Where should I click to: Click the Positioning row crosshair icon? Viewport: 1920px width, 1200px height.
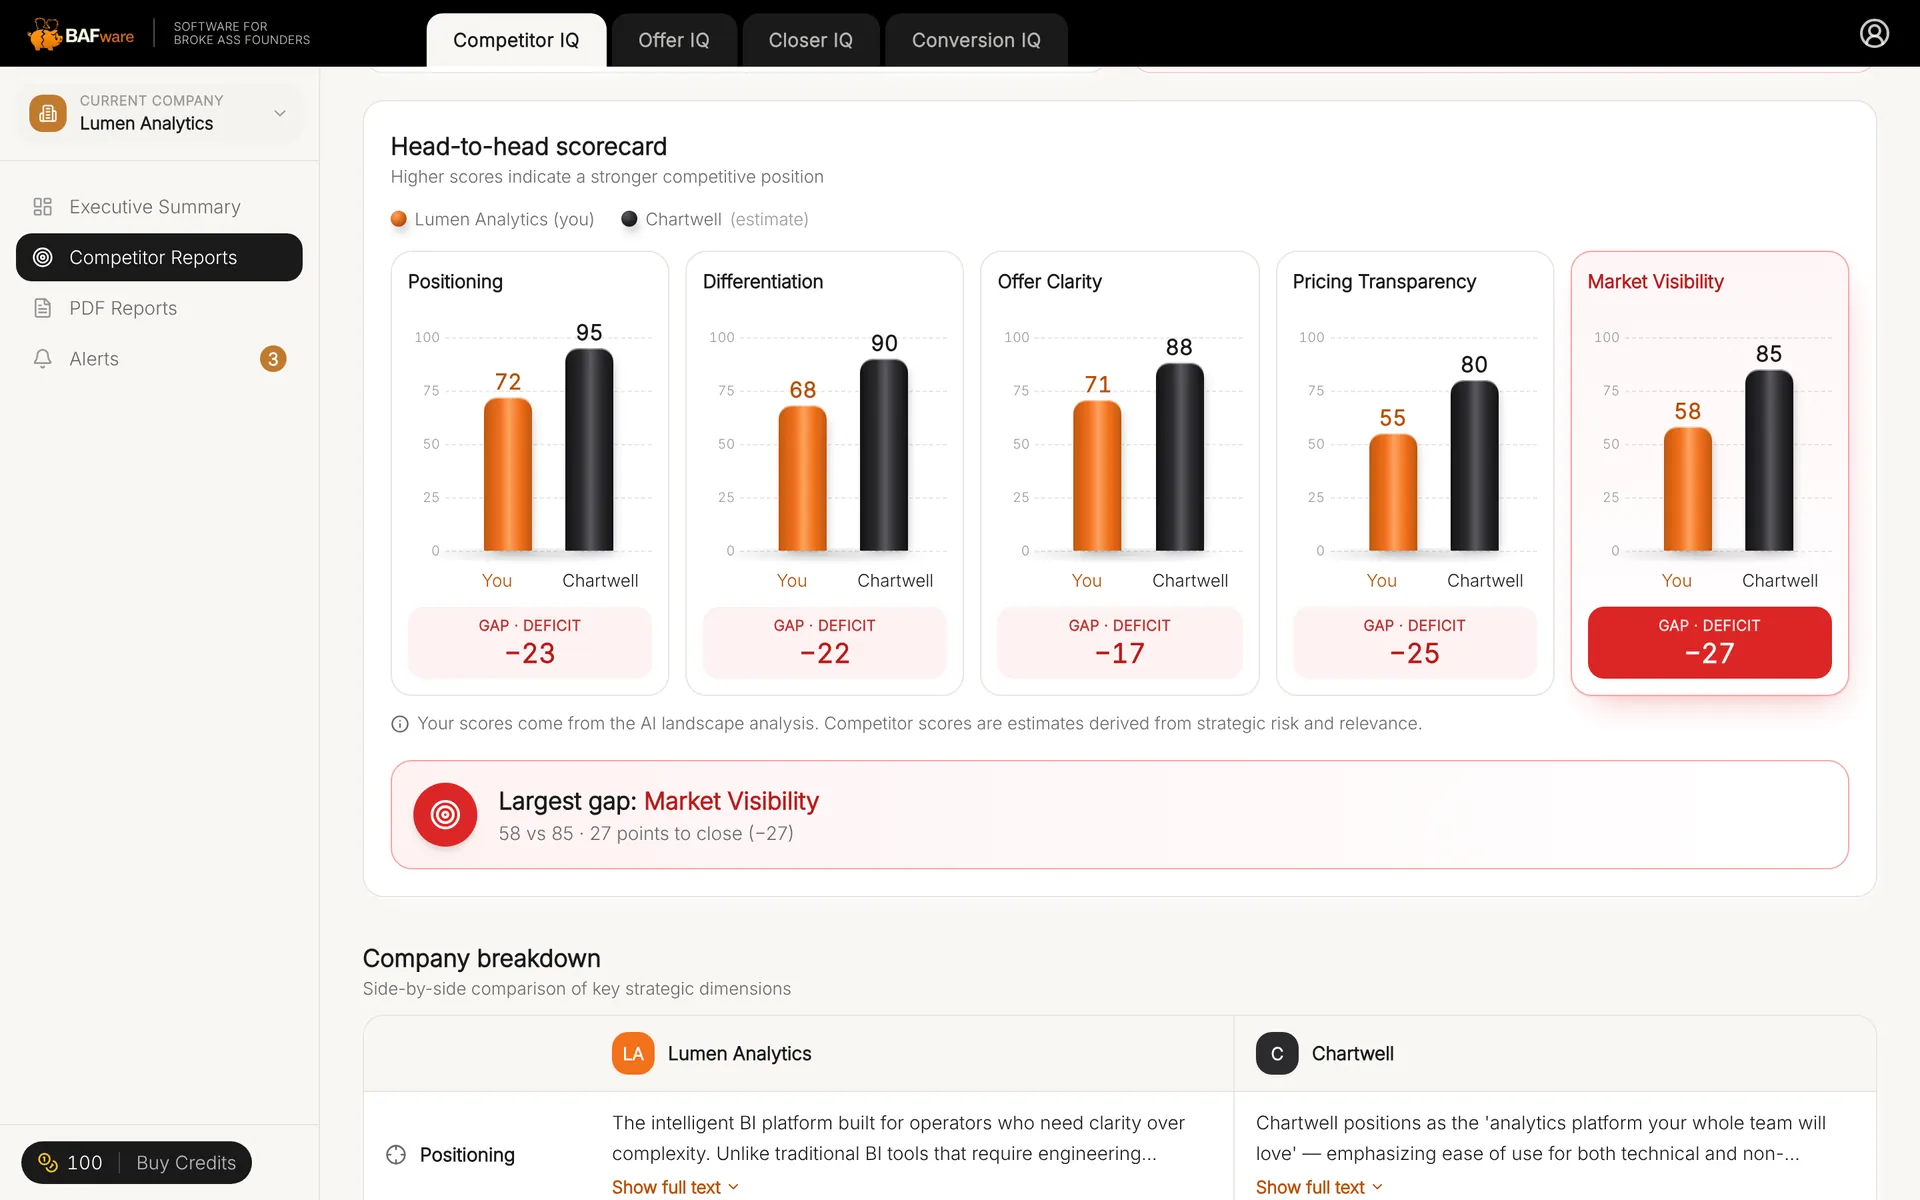[x=396, y=1154]
